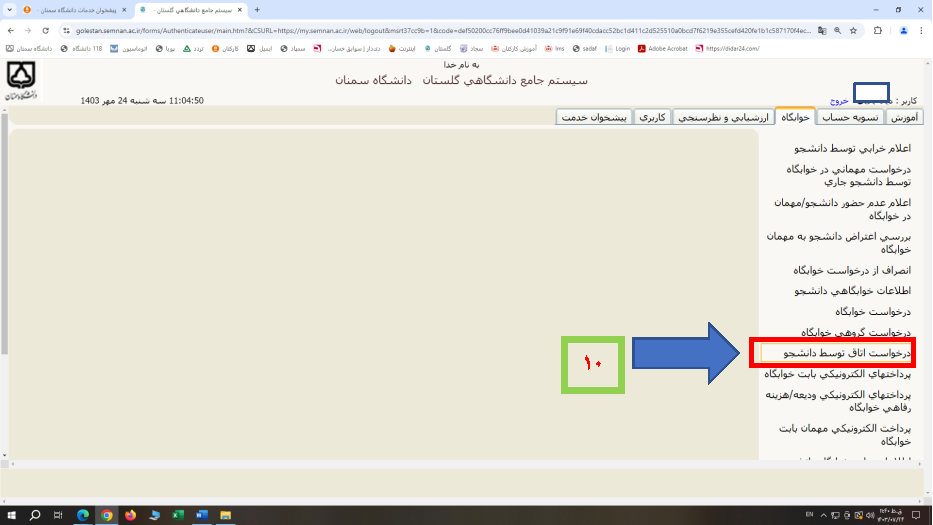933x525 pixels.
Task: Open a new browser tab with plus button
Action: [x=257, y=9]
